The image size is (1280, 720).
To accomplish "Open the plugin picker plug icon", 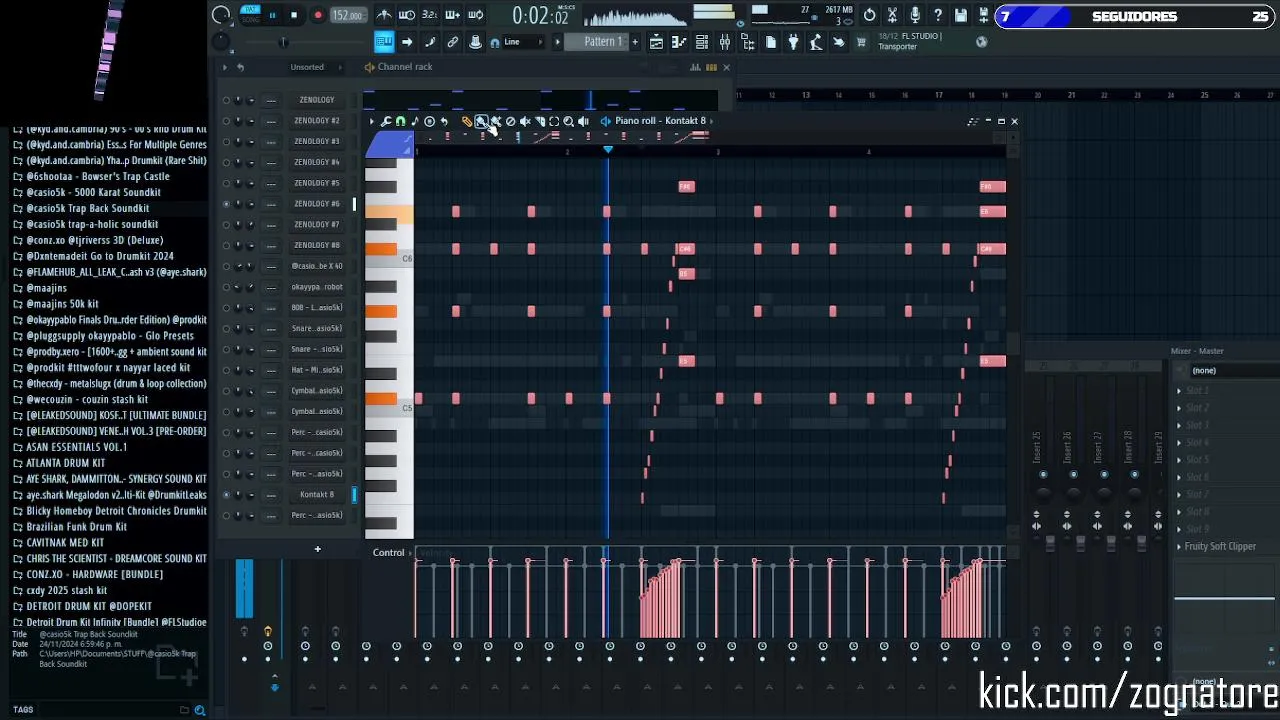I will click(793, 42).
